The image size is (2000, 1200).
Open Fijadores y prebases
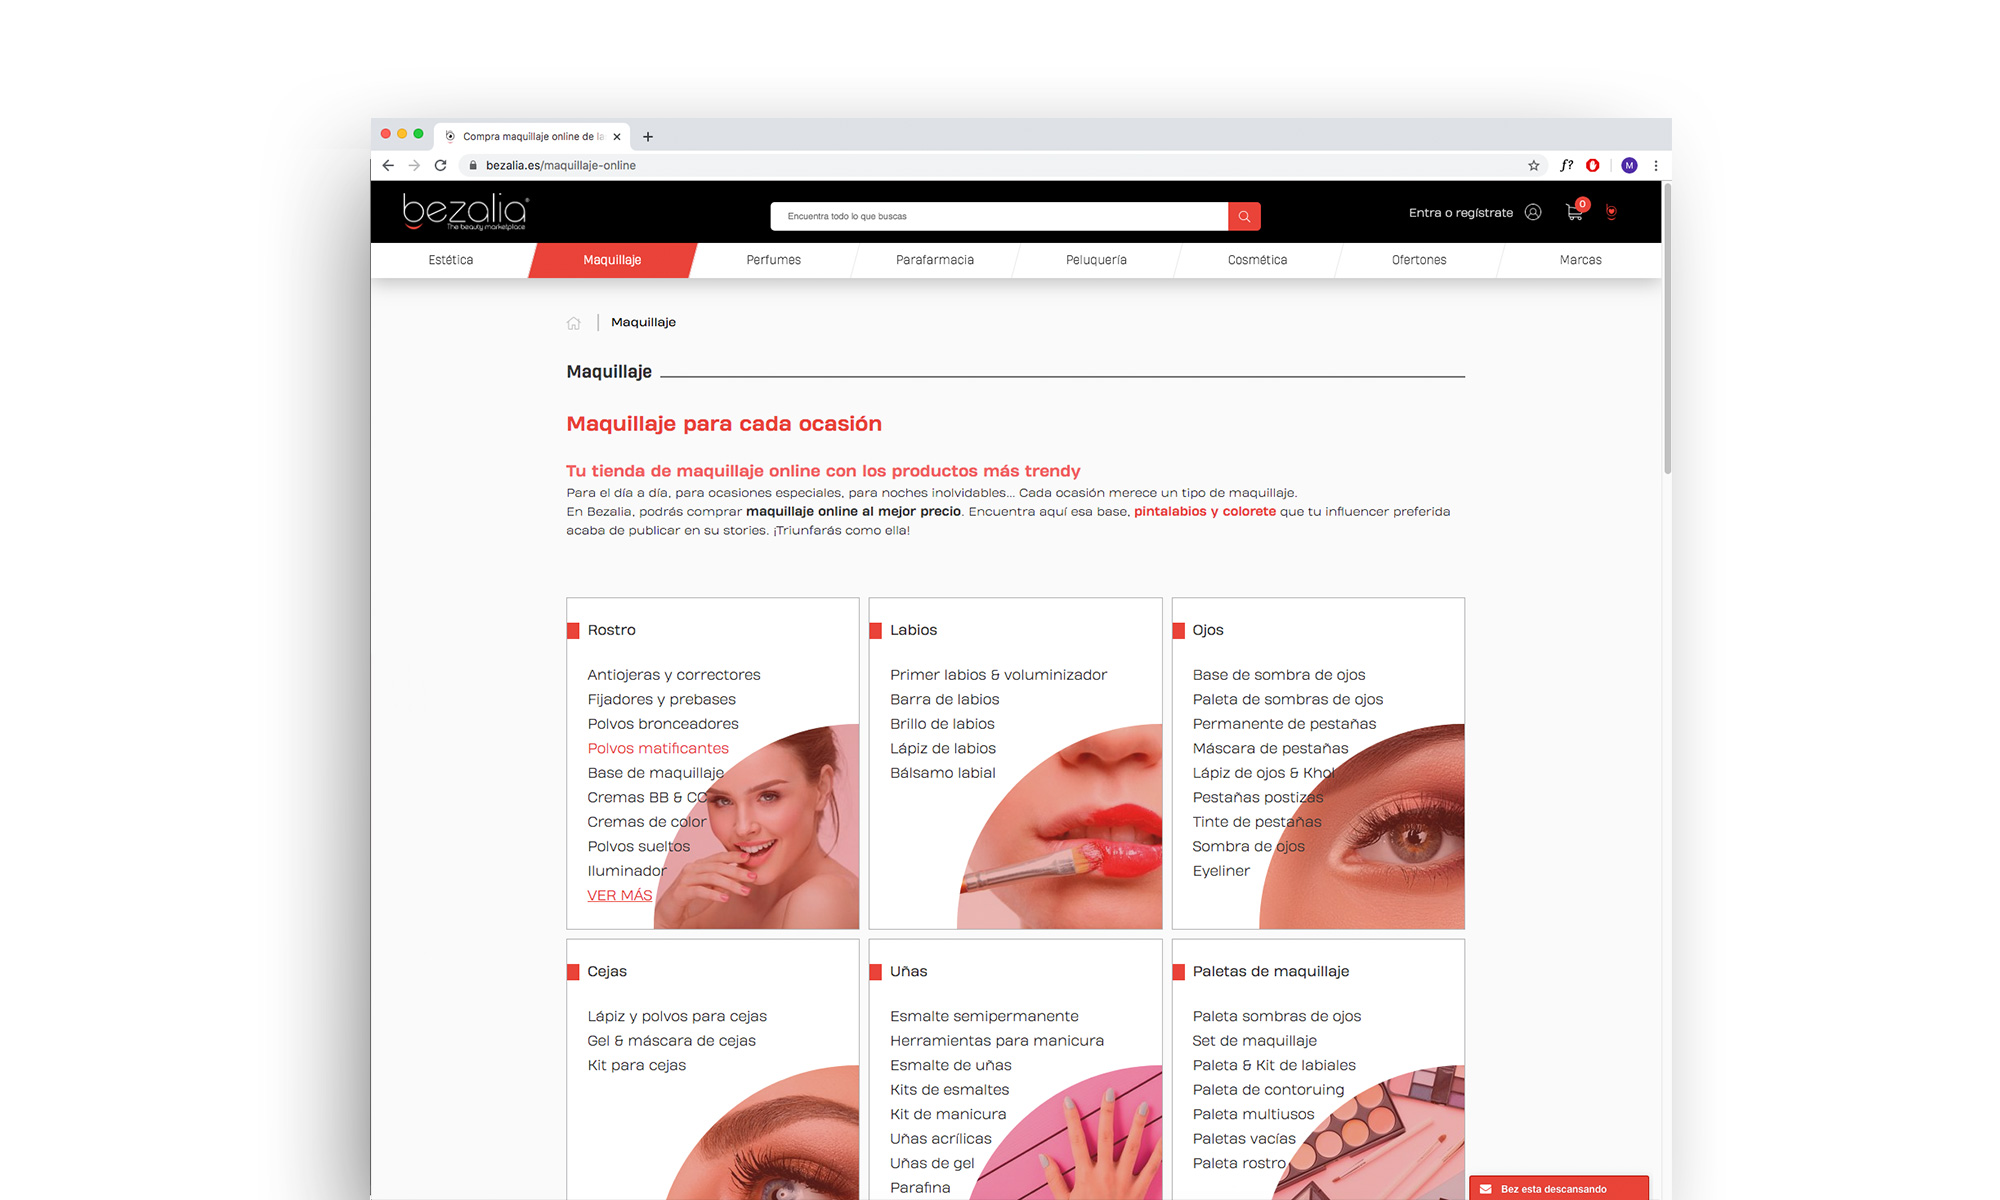661,699
